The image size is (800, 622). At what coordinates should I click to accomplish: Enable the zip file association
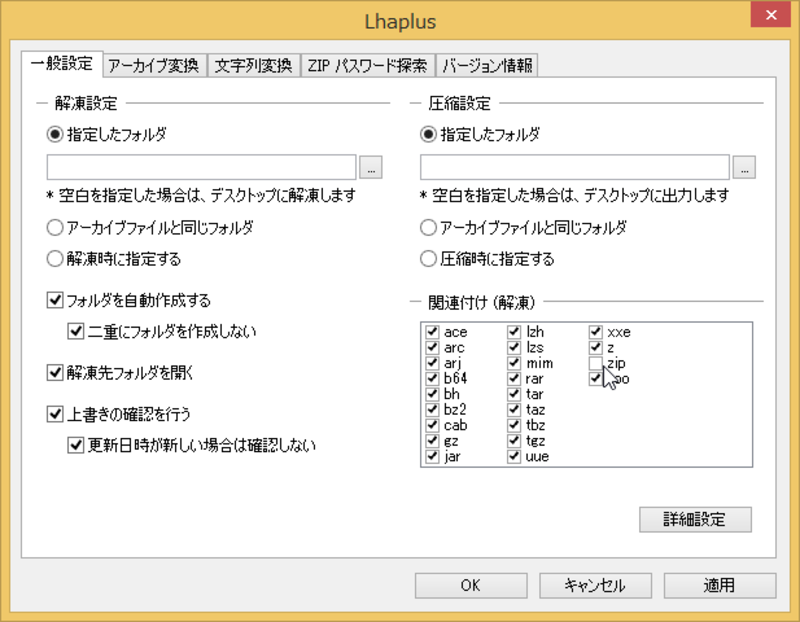point(595,363)
